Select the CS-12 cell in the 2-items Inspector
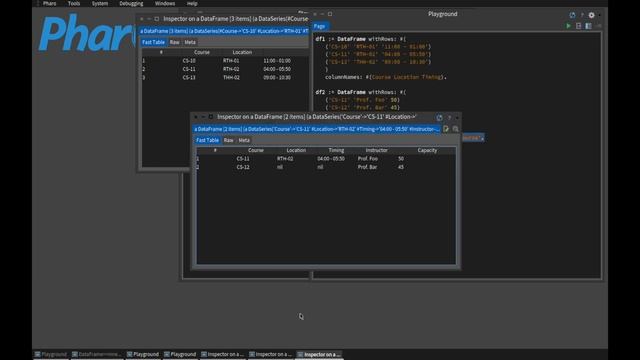Viewport: 640px width, 360px height. [x=243, y=167]
